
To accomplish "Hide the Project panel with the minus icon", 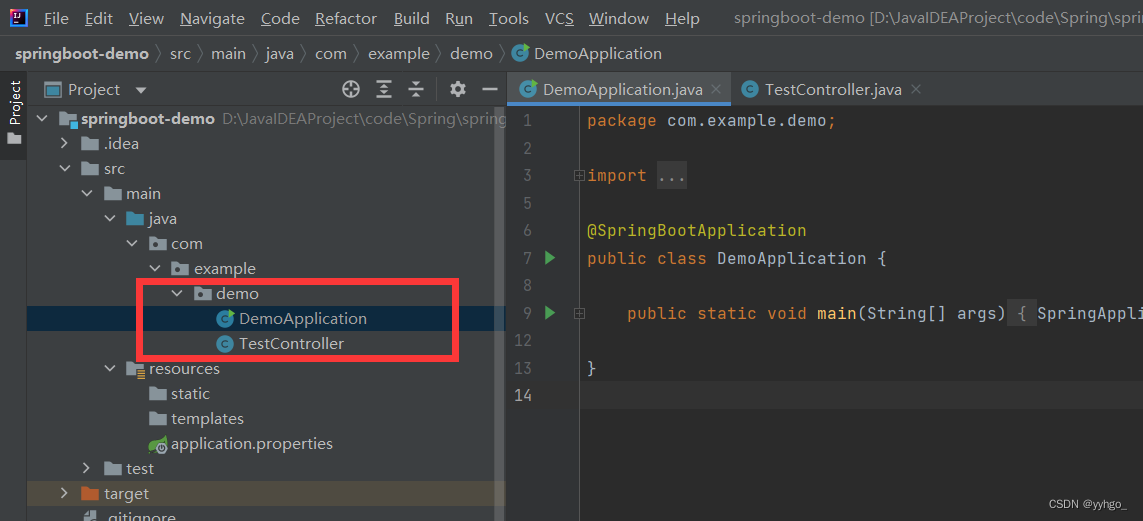I will [x=489, y=90].
